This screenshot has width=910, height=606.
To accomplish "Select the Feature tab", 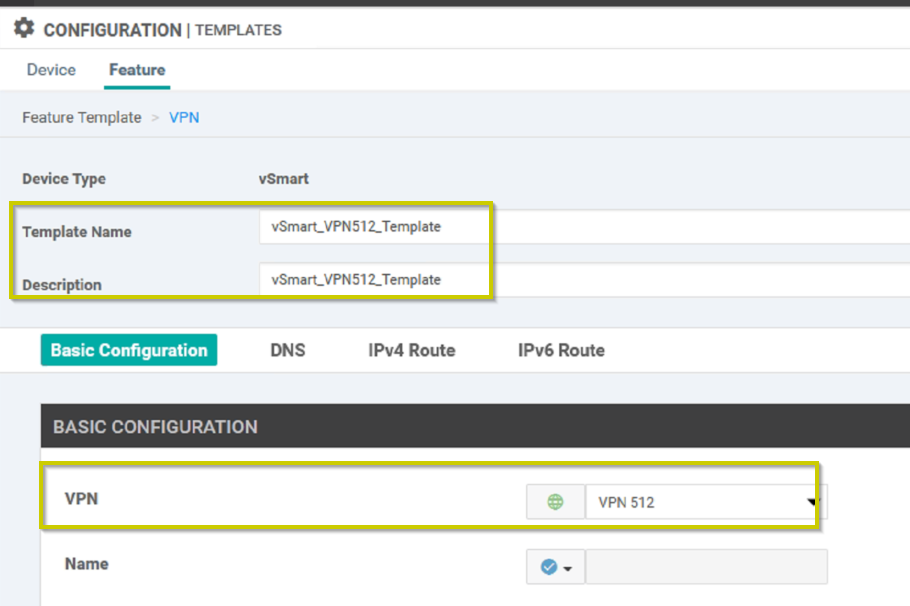I will [137, 70].
